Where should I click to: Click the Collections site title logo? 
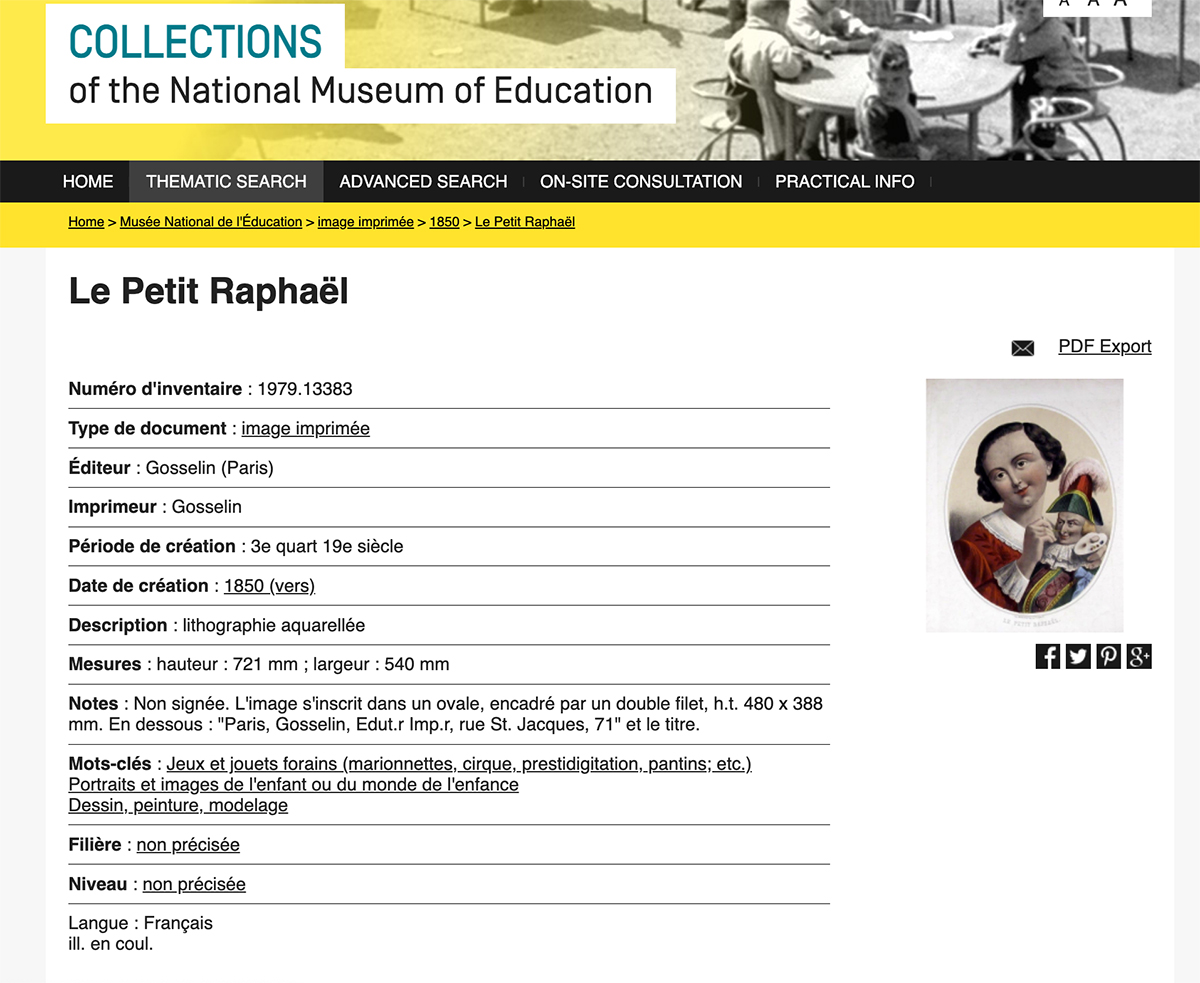click(x=196, y=42)
